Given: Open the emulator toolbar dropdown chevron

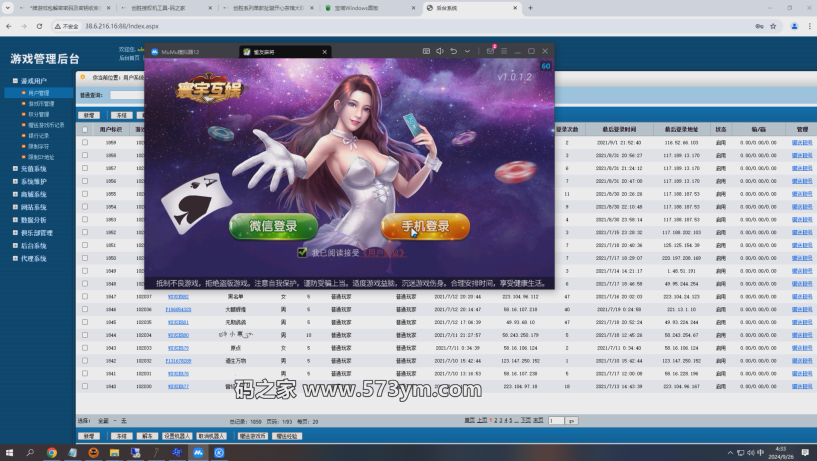Looking at the screenshot, I should click(x=467, y=51).
